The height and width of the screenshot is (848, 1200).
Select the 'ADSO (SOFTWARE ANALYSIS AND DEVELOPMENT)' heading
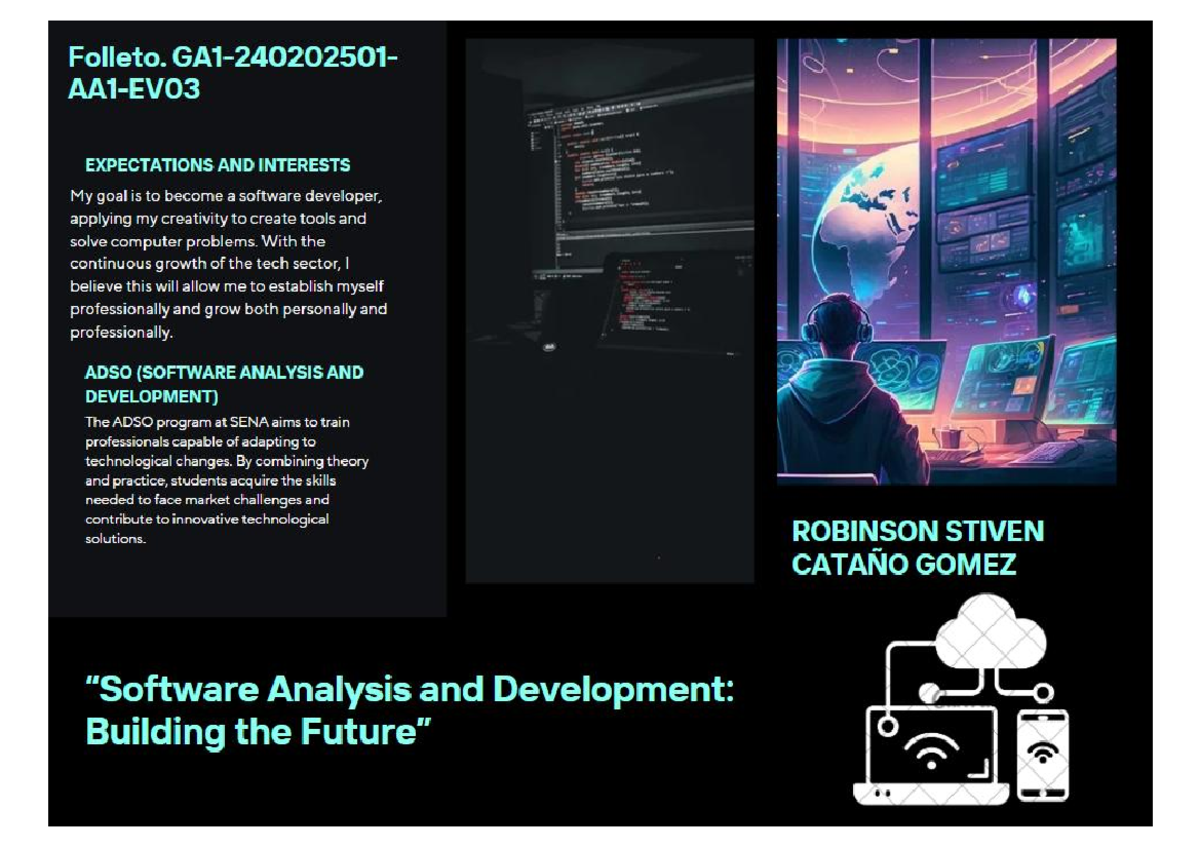point(224,384)
